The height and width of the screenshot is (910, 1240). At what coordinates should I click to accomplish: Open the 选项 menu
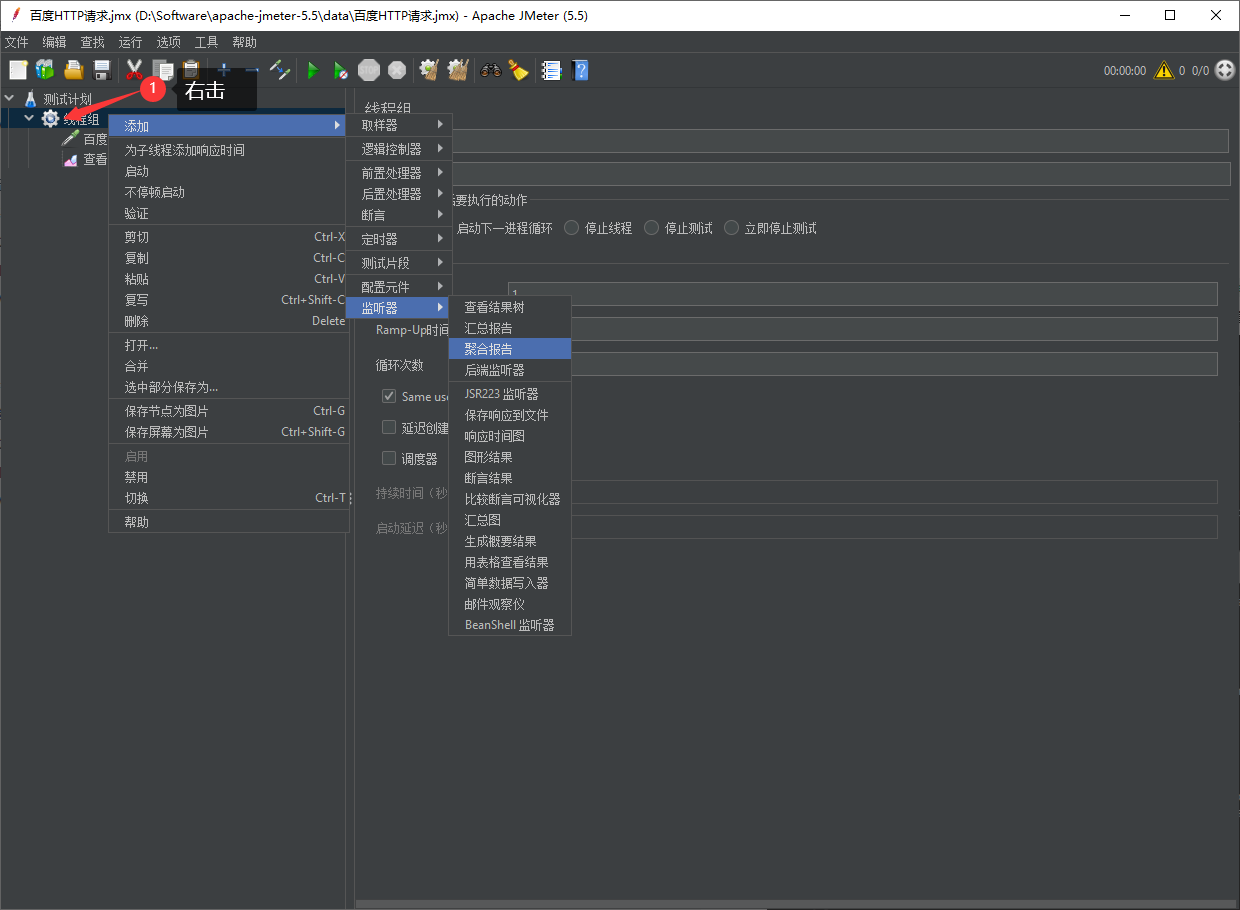pyautogui.click(x=169, y=42)
